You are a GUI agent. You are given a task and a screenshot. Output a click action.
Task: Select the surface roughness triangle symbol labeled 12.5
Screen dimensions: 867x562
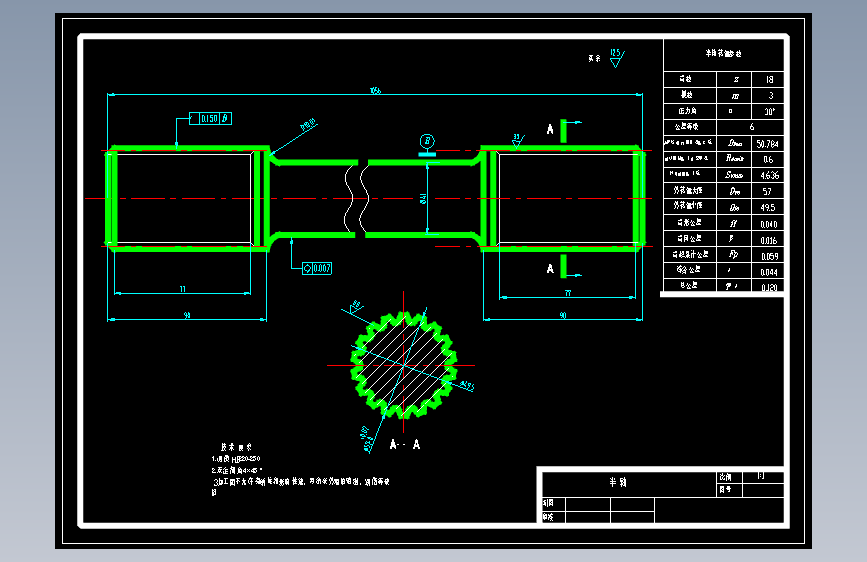pyautogui.click(x=617, y=58)
